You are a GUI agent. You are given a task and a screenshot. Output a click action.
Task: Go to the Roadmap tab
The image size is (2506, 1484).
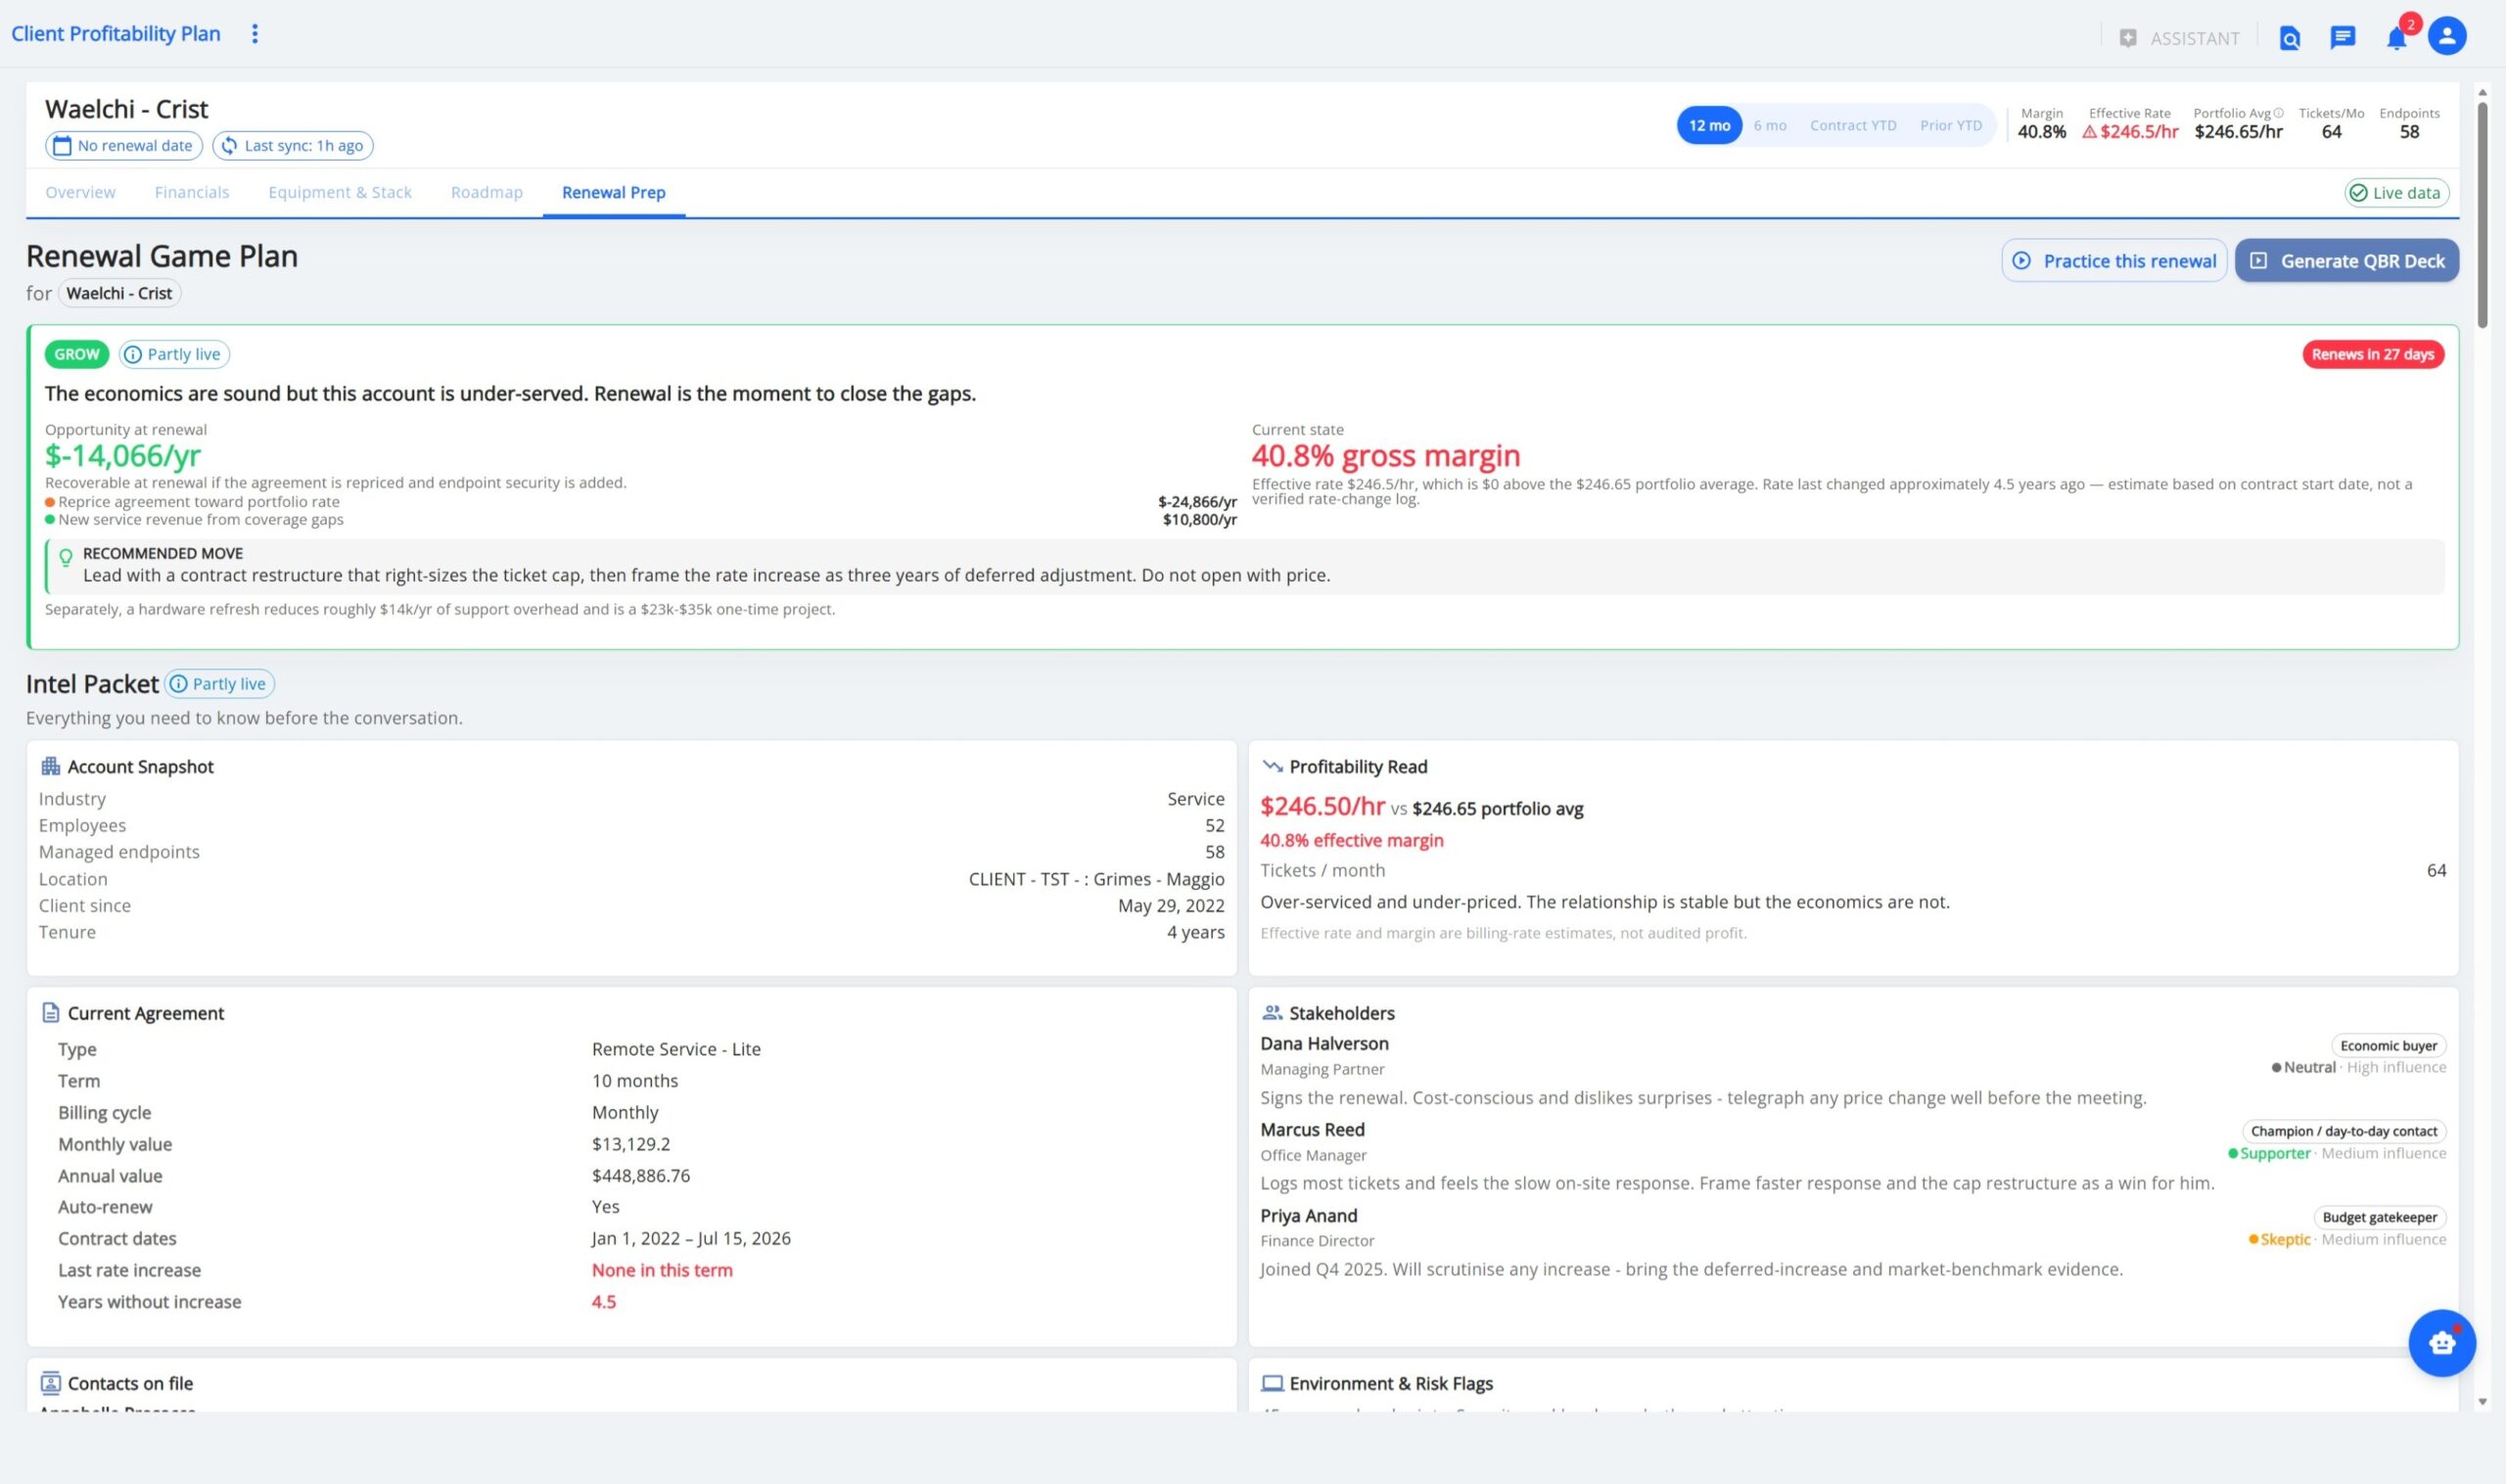coord(486,192)
